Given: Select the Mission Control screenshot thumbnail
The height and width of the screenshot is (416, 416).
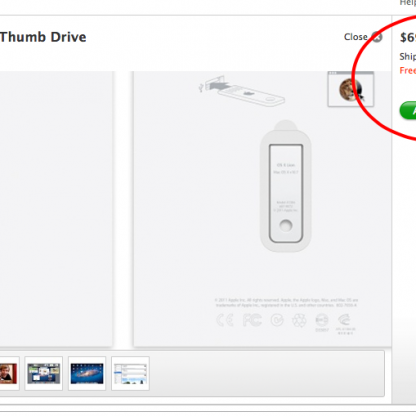Looking at the screenshot, I should tap(43, 373).
